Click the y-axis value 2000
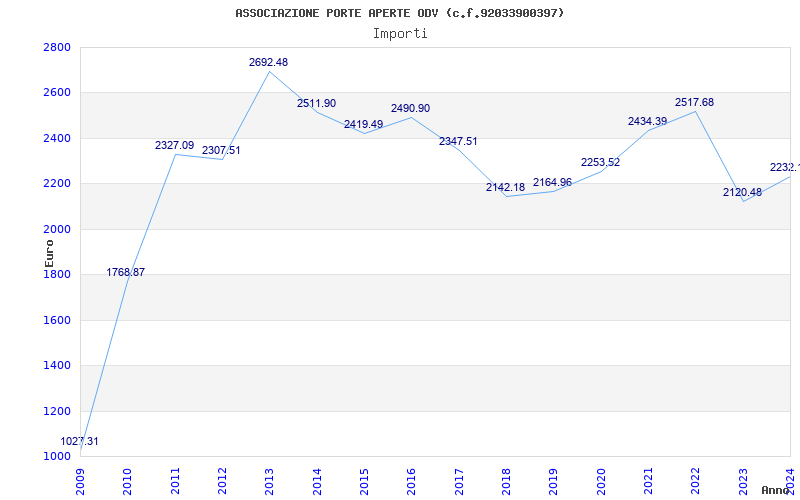800x500 pixels. (x=57, y=230)
